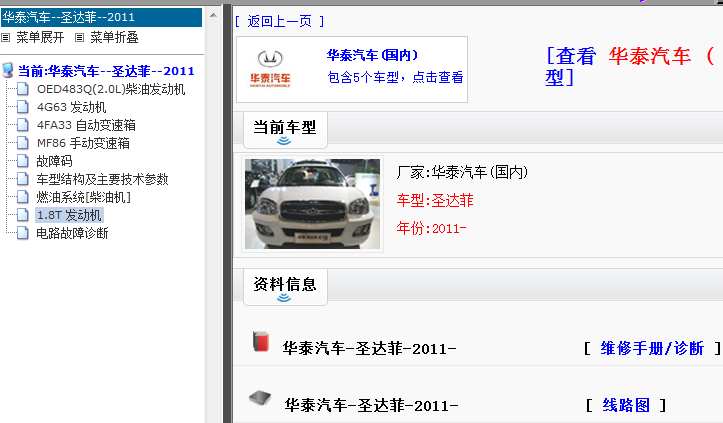Screen dimensions: 723x423
Task: Click the text 厂家:华泰汽车(国内)
Action: [x=462, y=172]
